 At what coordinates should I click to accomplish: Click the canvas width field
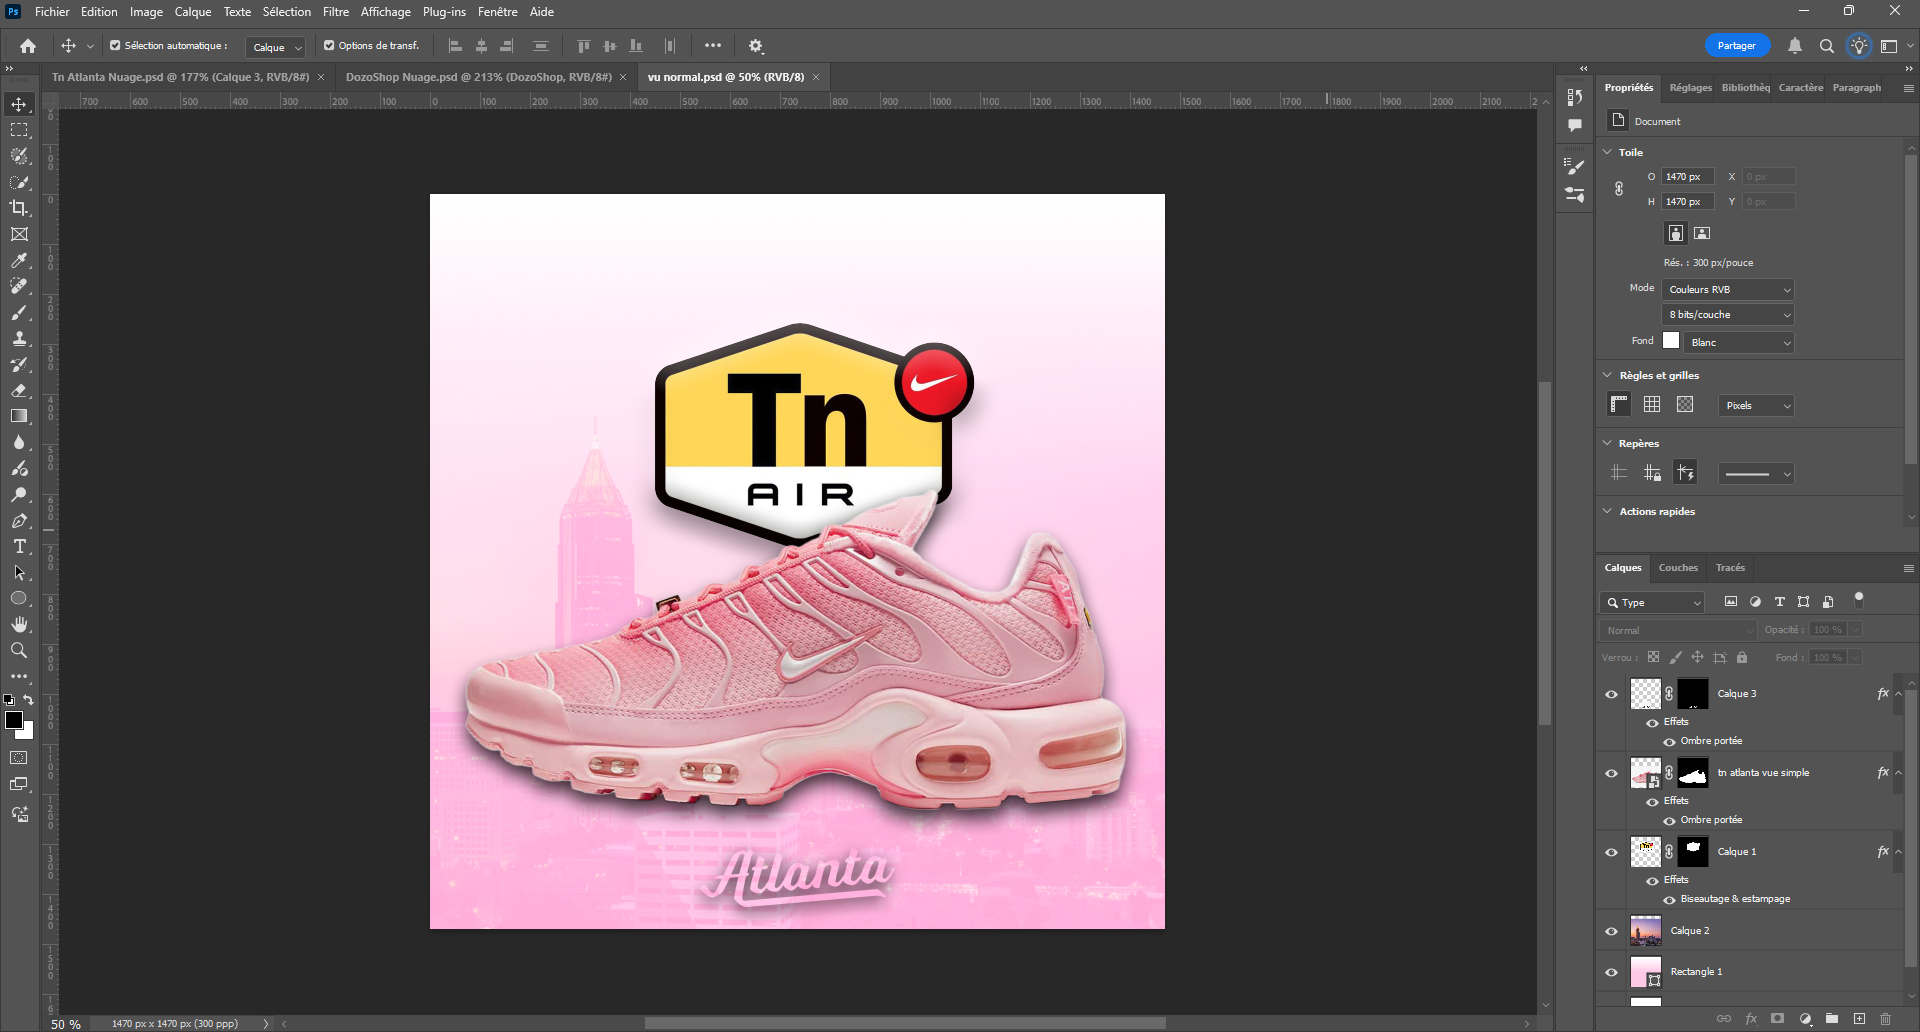(x=1688, y=177)
